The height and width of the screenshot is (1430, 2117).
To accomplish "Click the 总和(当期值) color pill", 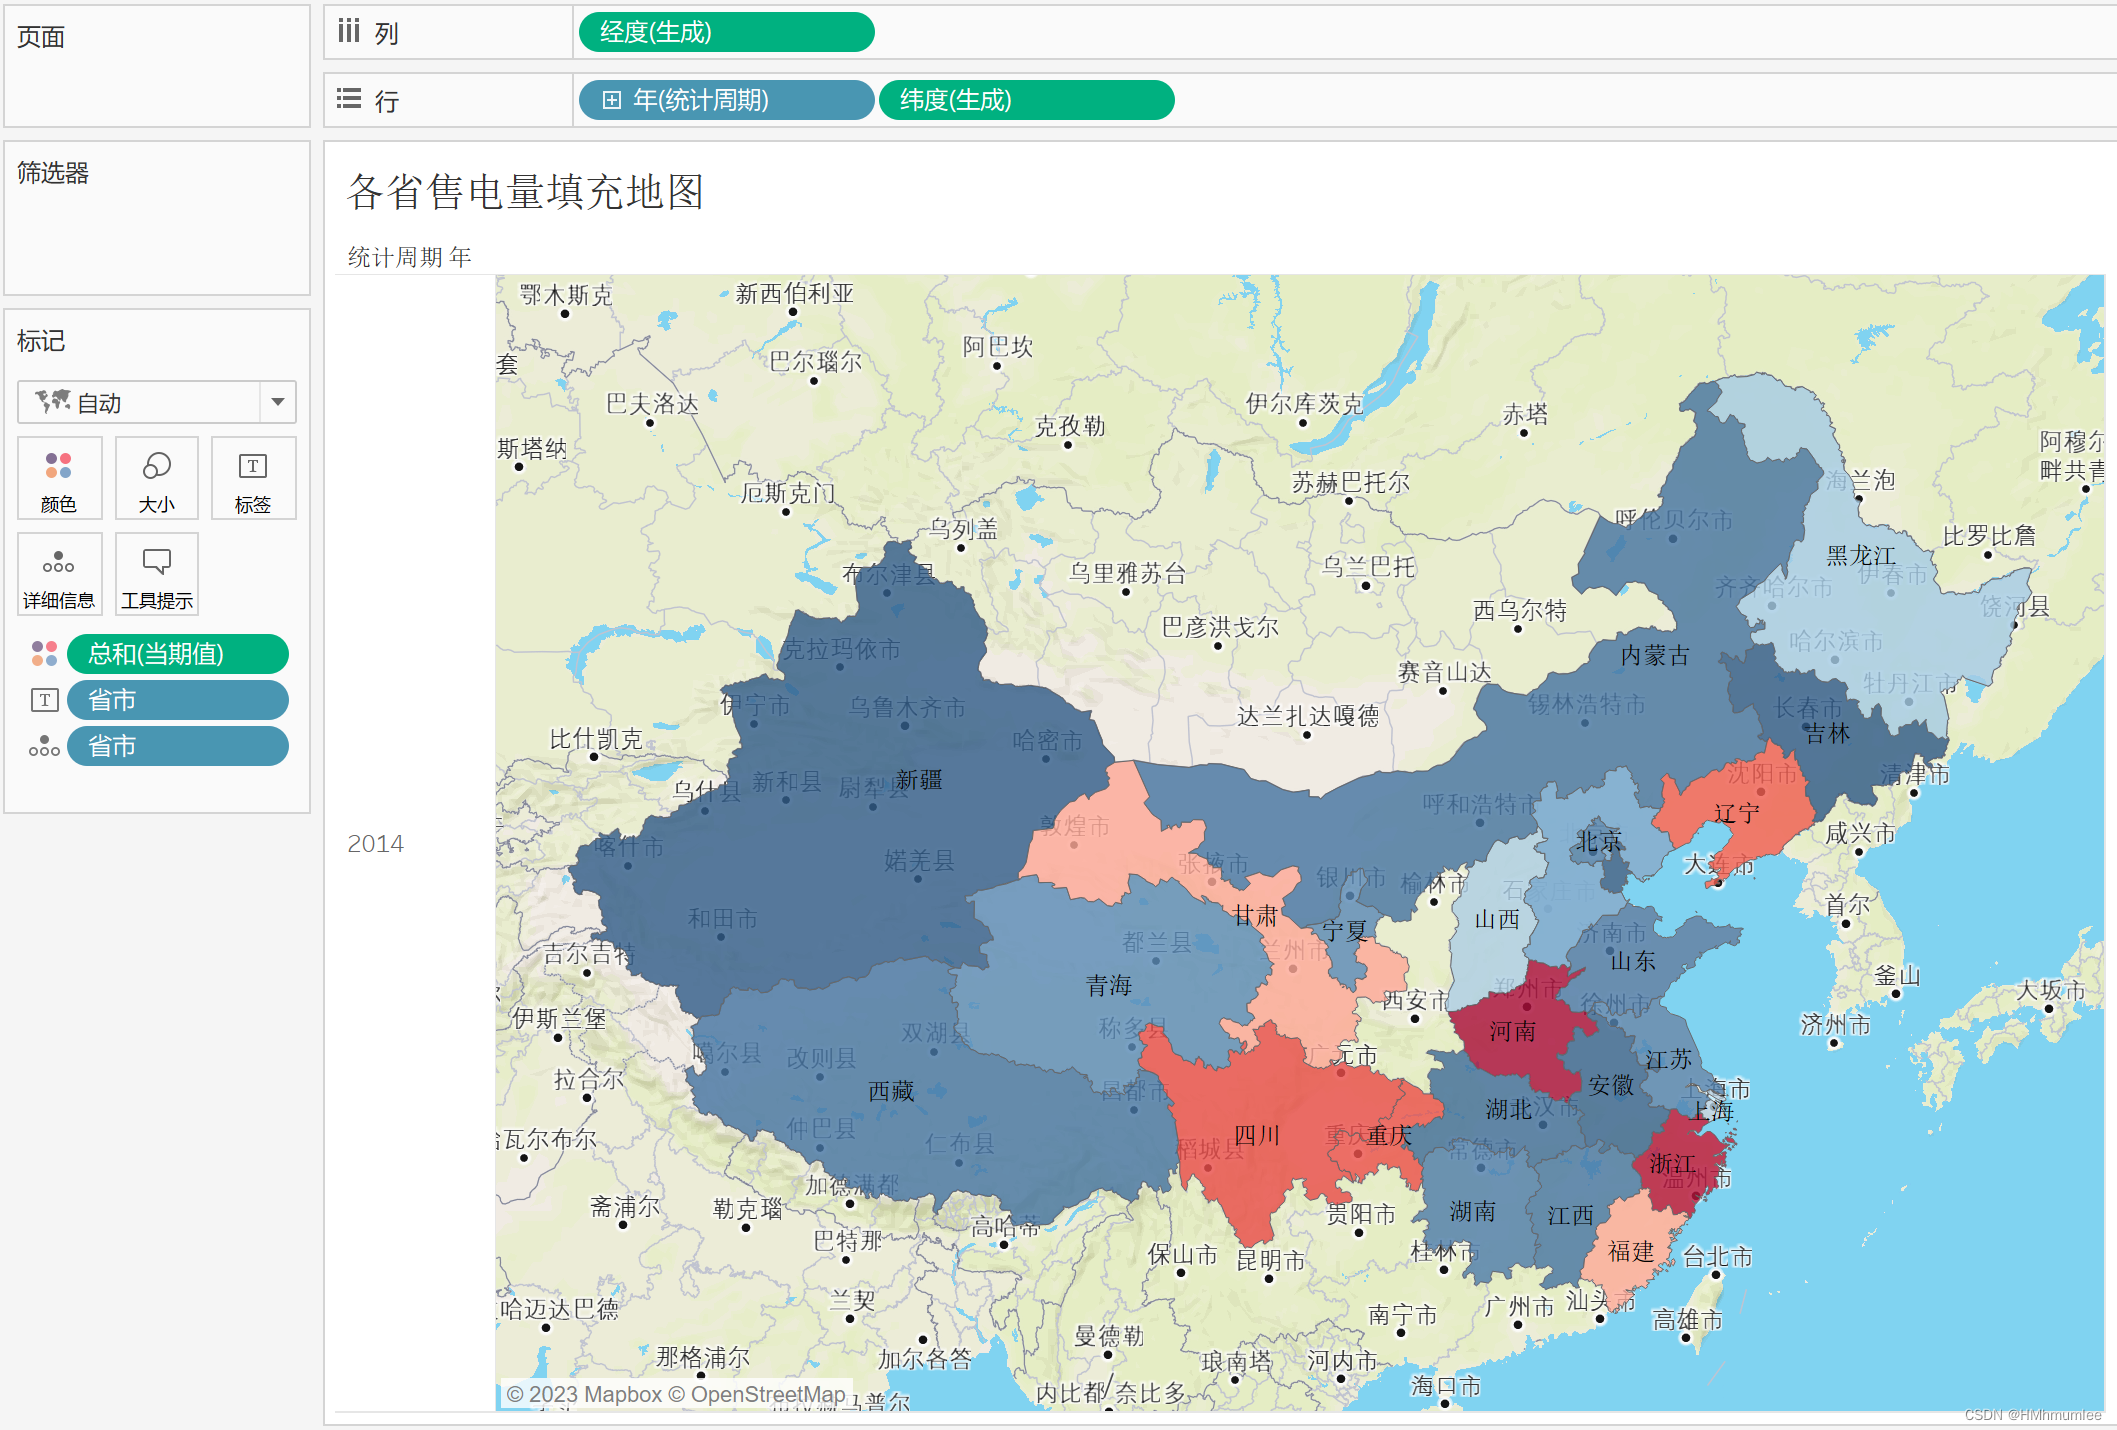I will (x=178, y=654).
